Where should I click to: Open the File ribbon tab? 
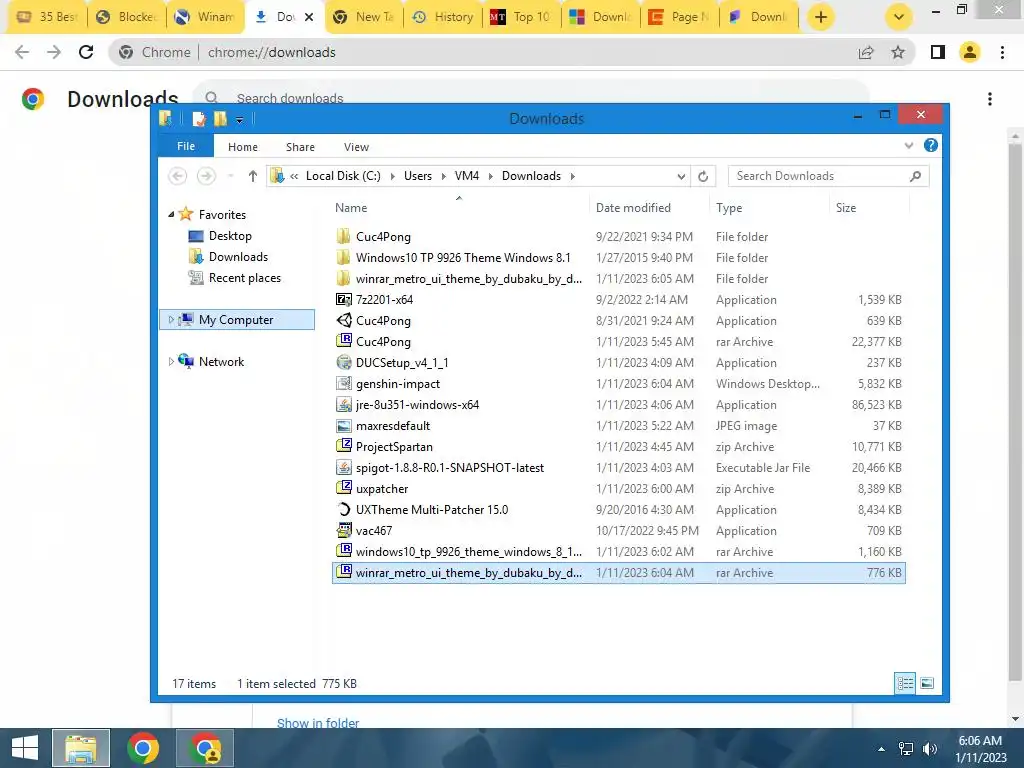click(x=185, y=146)
